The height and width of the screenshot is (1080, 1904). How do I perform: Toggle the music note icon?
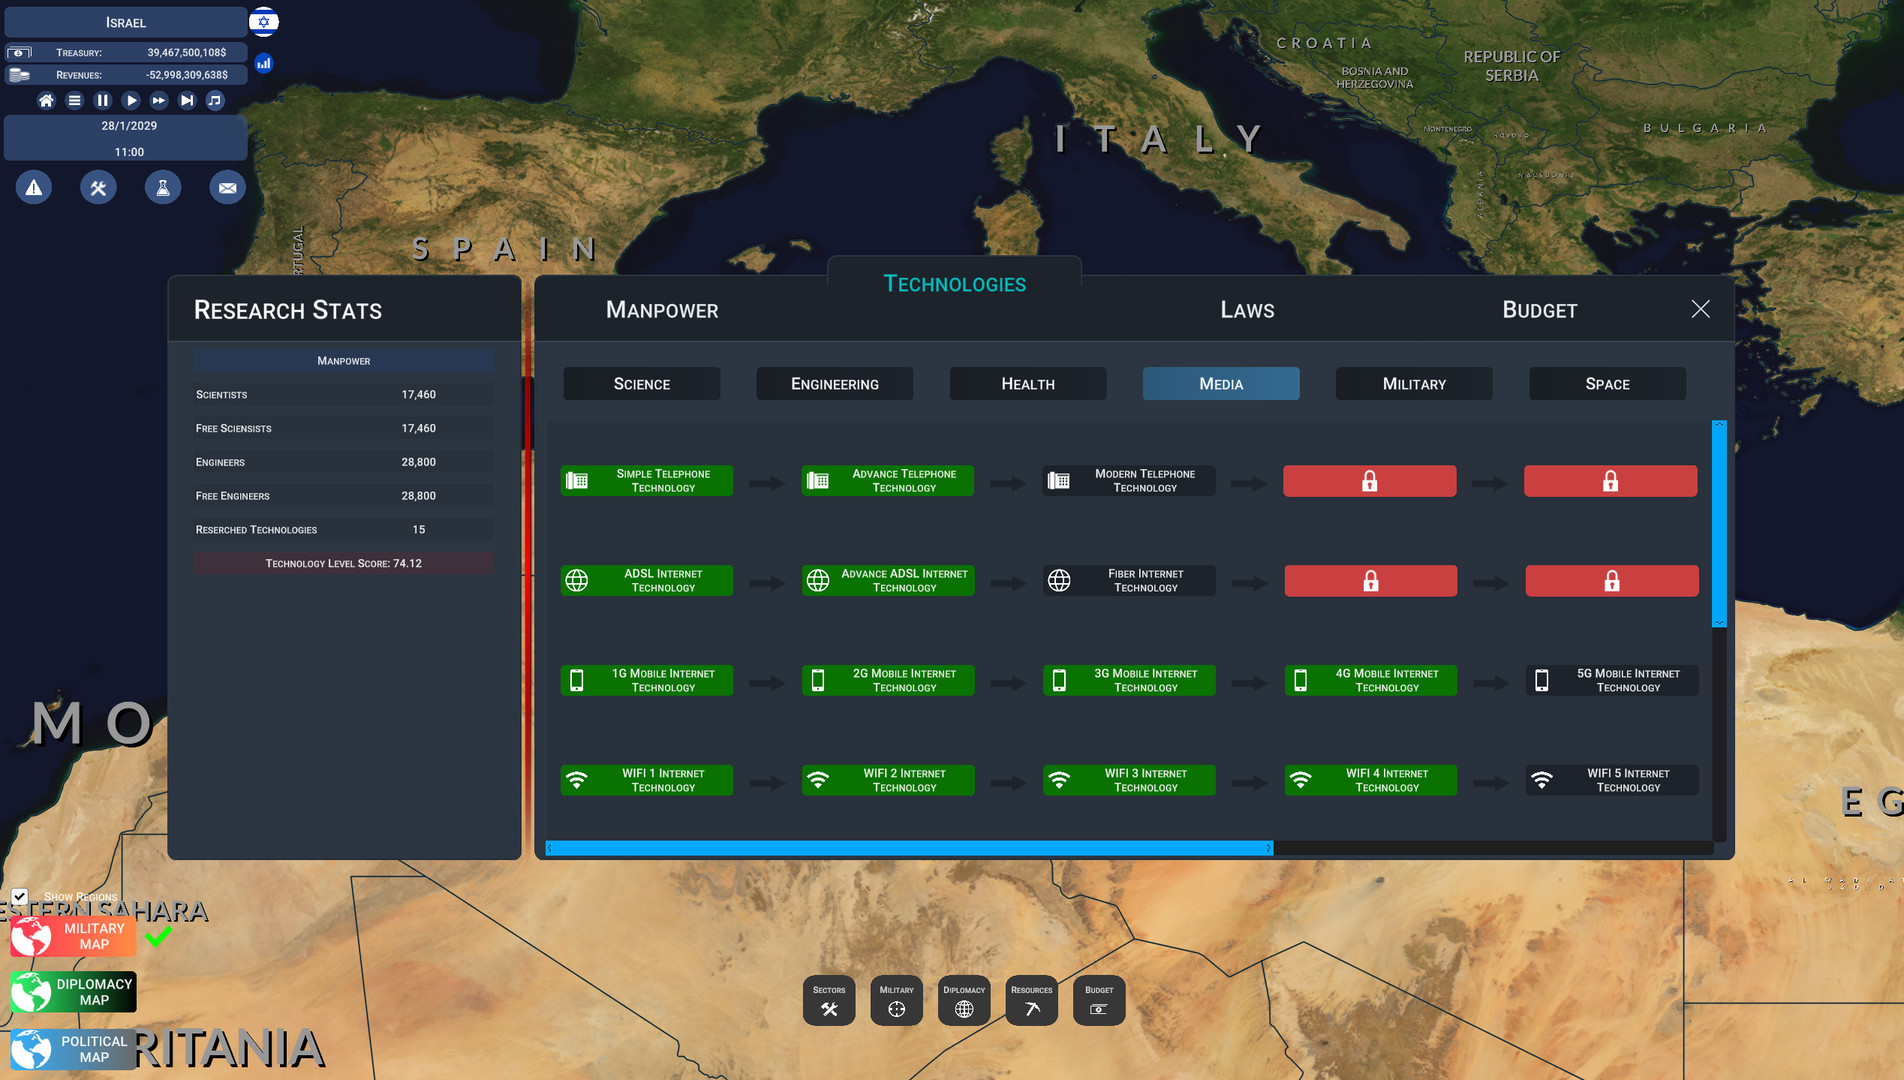pyautogui.click(x=215, y=100)
